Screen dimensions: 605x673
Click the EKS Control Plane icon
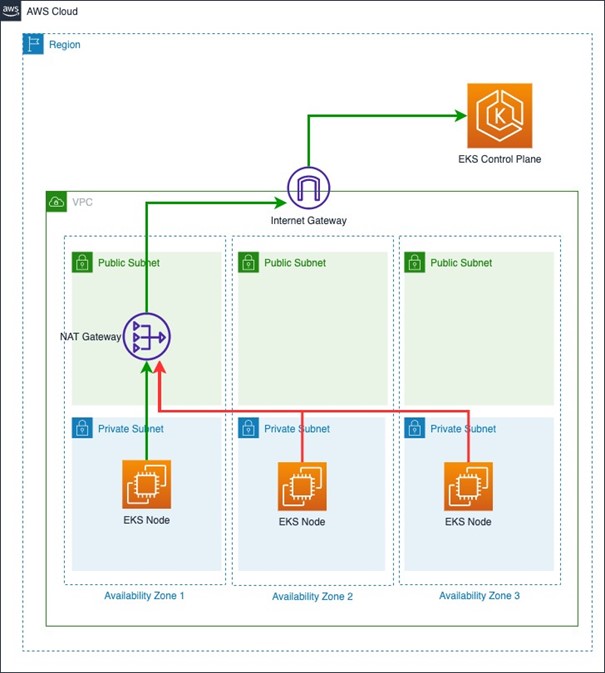(499, 115)
